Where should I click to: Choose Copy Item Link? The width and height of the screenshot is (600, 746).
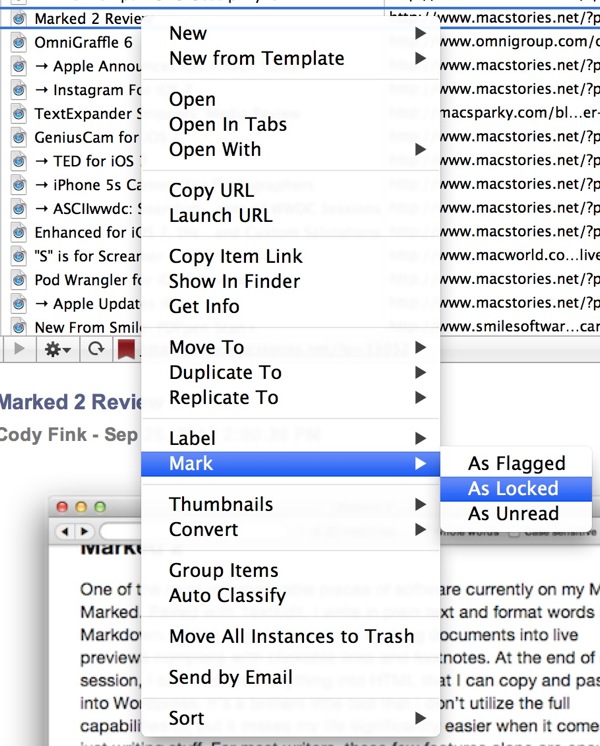pos(290,256)
